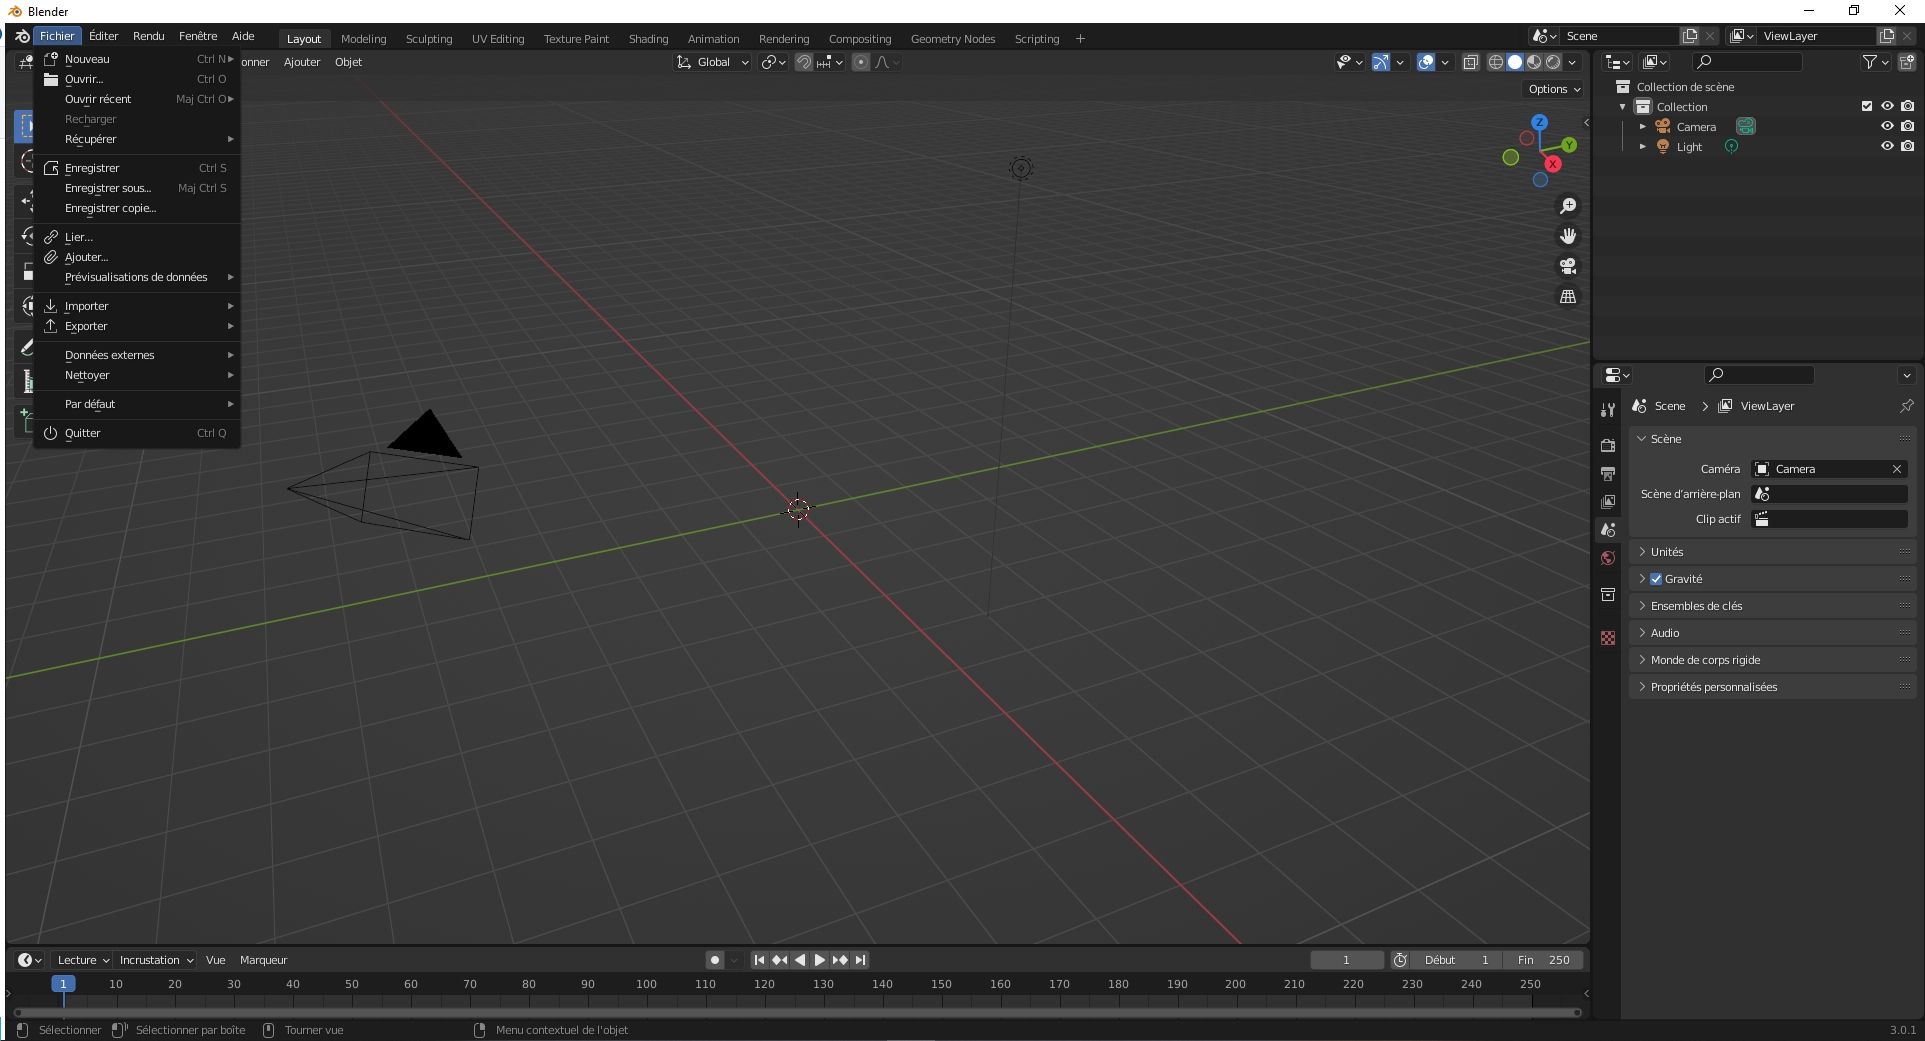Image resolution: width=1925 pixels, height=1041 pixels.
Task: Switch to the Shading workspace tab
Action: click(648, 39)
